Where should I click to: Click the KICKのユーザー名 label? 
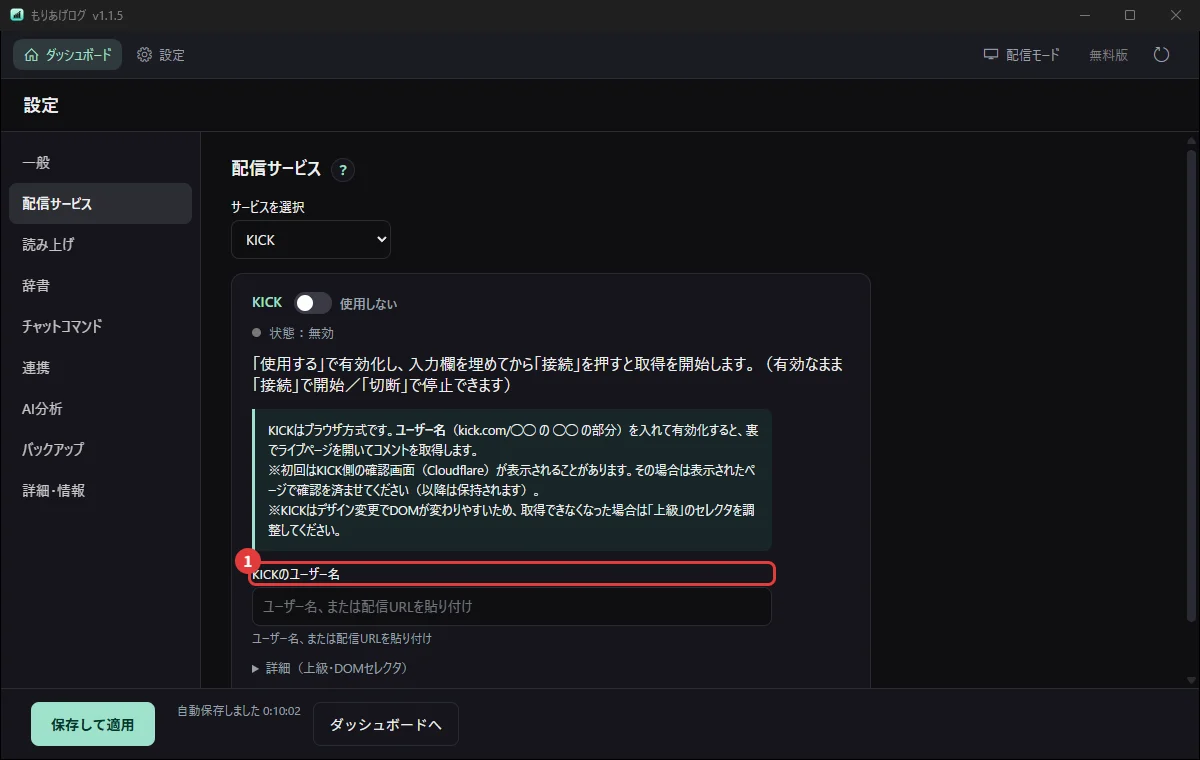pyautogui.click(x=297, y=573)
